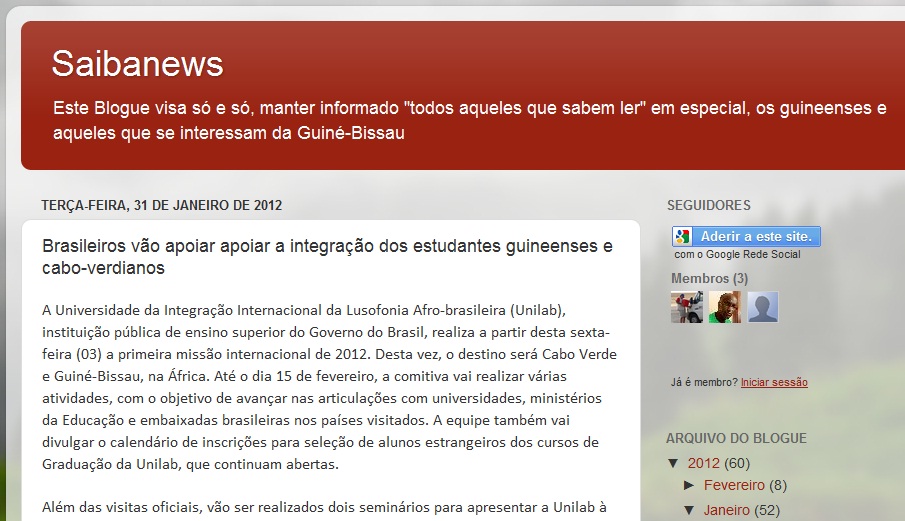Image resolution: width=905 pixels, height=521 pixels.
Task: Click the 'Seguidores' widget heading
Action: coord(708,205)
